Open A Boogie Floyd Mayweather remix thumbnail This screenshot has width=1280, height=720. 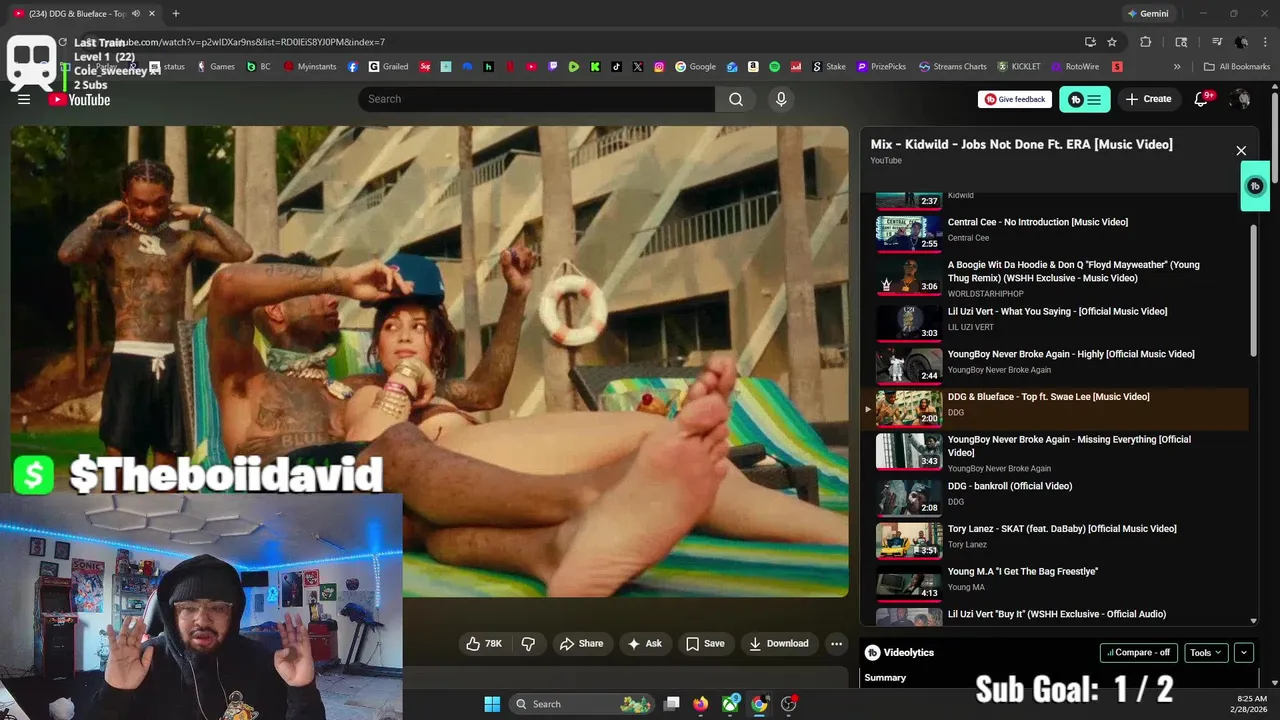pos(909,277)
